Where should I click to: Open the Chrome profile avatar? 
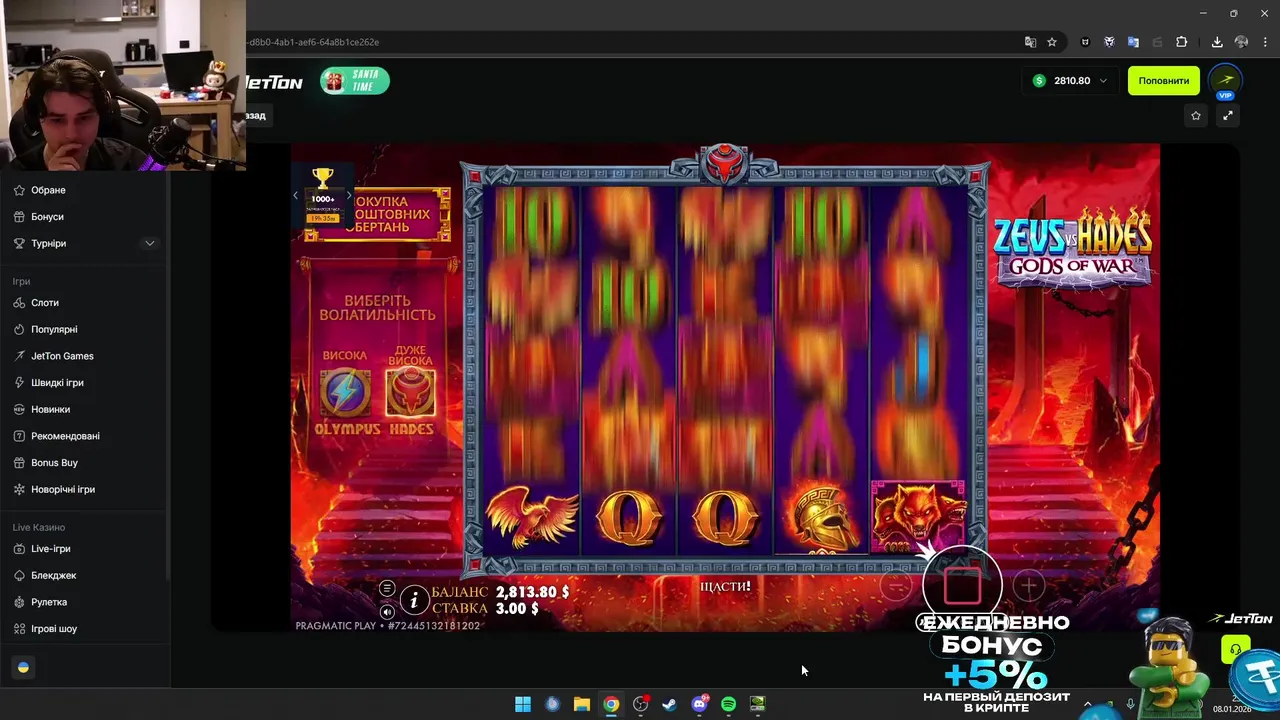point(1241,42)
